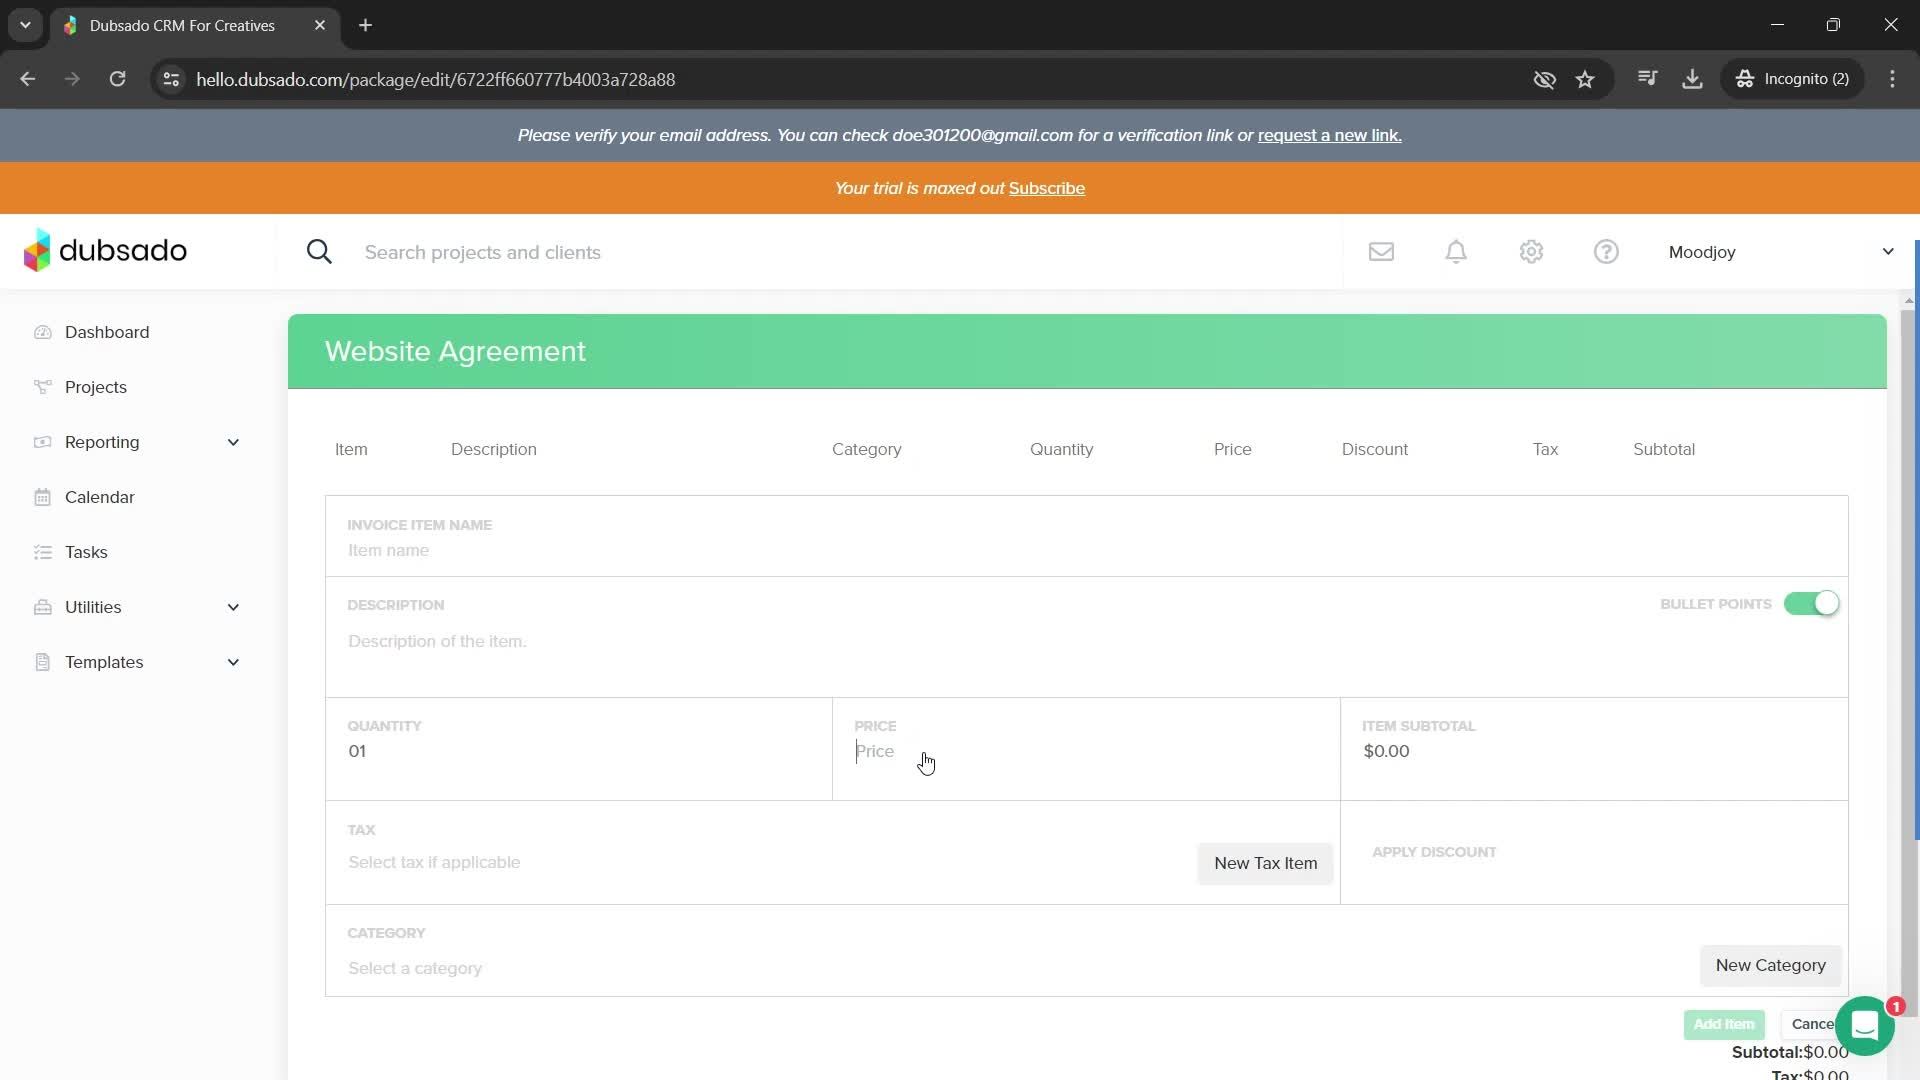Screen dimensions: 1920x1080
Task: Open the Chrome three-dot menu
Action: [x=1892, y=79]
